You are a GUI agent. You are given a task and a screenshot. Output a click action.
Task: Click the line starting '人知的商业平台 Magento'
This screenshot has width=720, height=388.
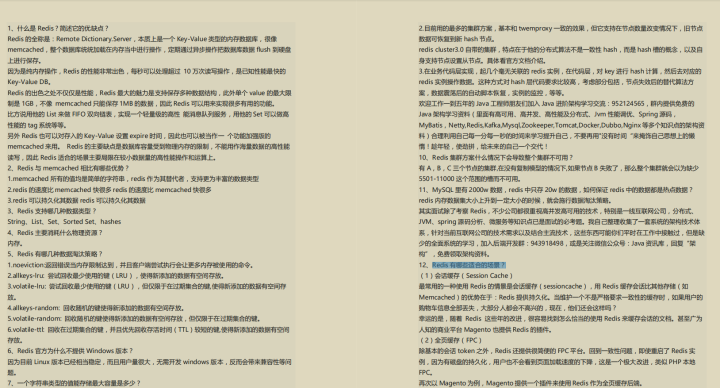point(485,329)
